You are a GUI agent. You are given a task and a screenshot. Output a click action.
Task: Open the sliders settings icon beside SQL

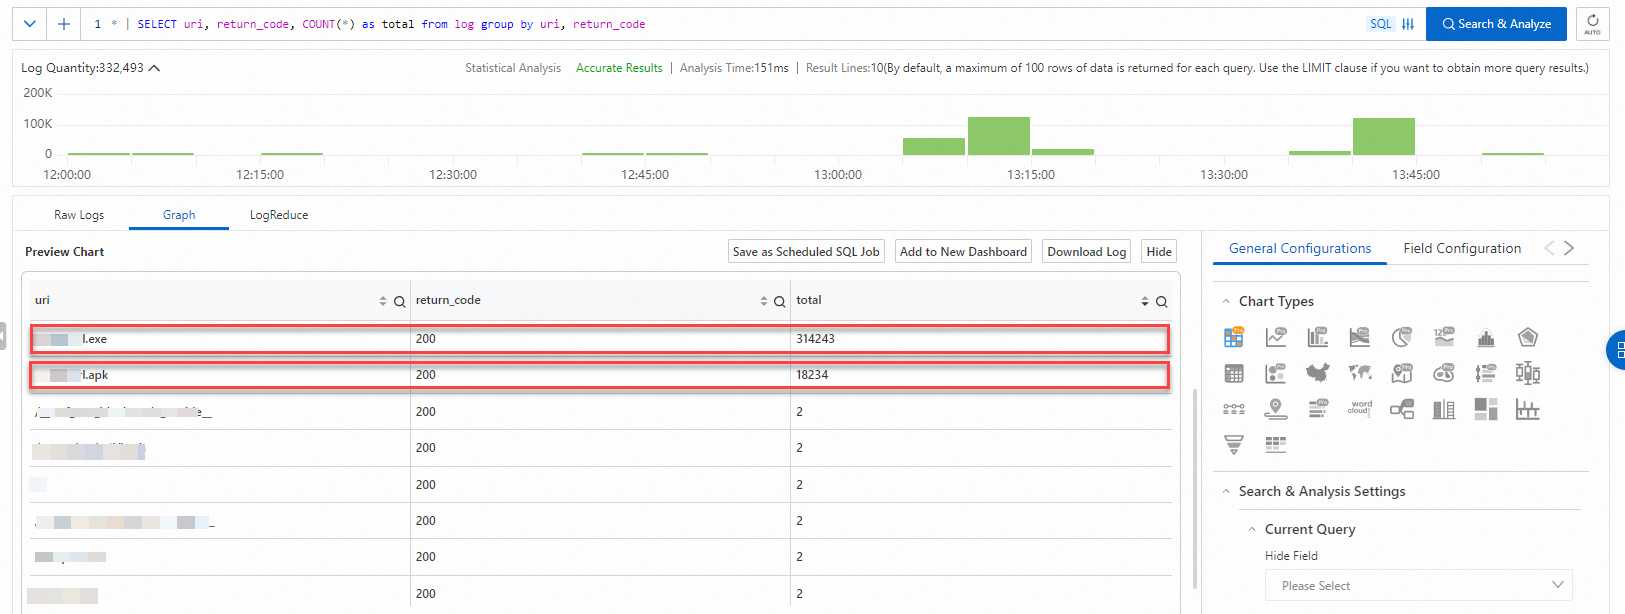pos(1408,24)
